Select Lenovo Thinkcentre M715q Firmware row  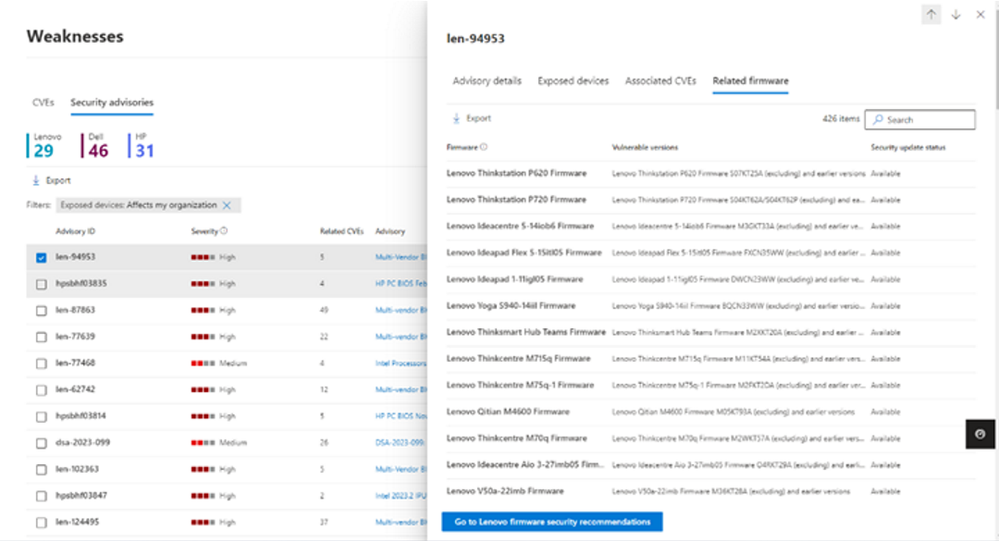click(x=711, y=359)
